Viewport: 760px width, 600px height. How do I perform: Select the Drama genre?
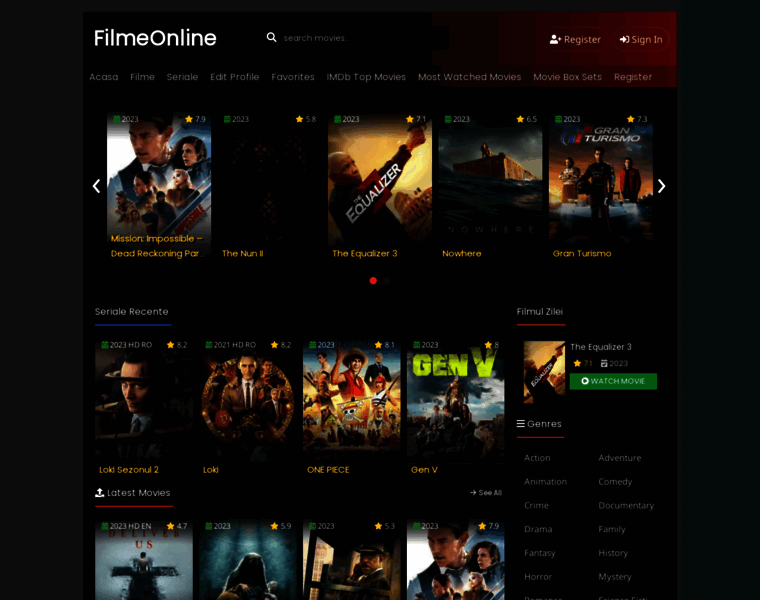(538, 529)
